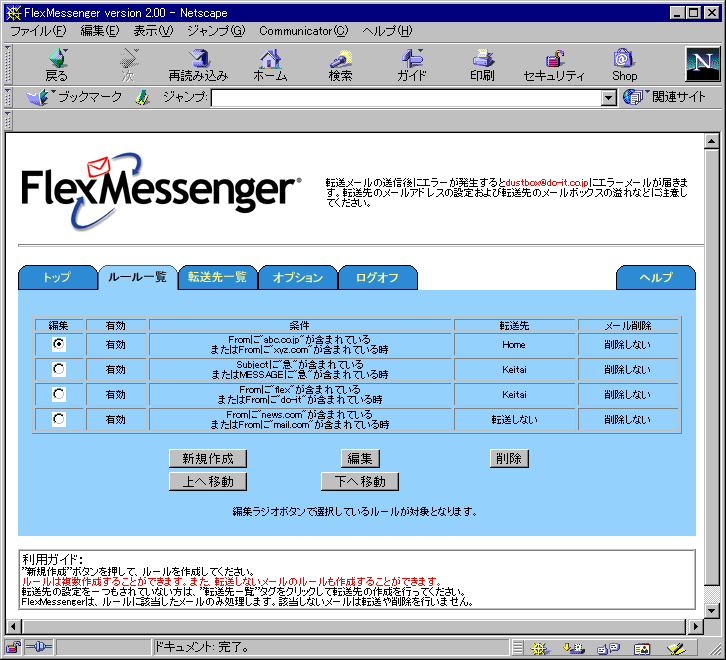726x660 pixels.
Task: Click status text ドキュメント: 完了。
Action: pyautogui.click(x=201, y=647)
